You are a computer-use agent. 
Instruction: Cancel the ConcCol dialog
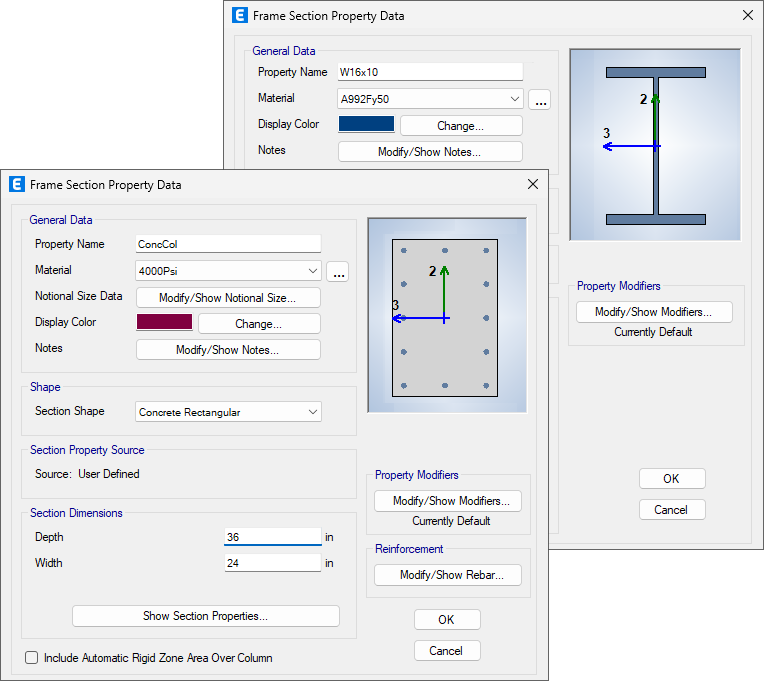[447, 651]
